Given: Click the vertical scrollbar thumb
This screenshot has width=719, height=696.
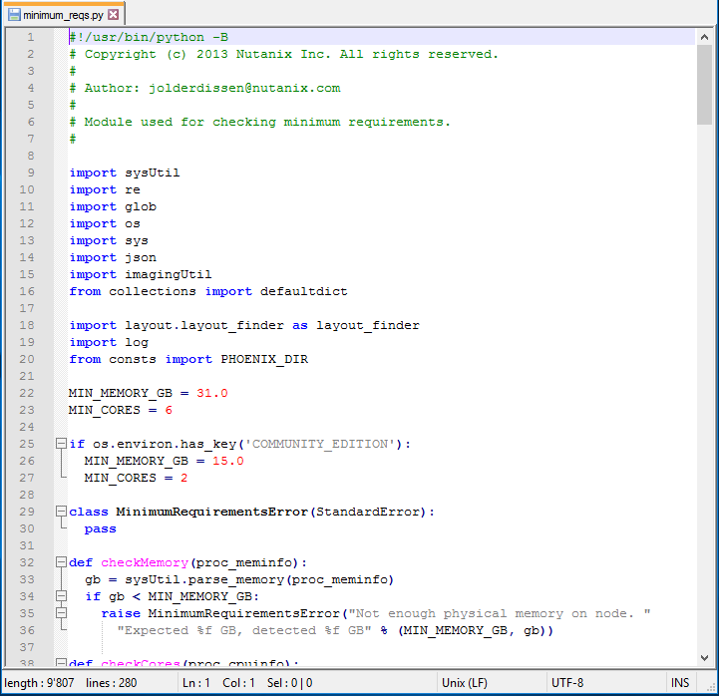Looking at the screenshot, I should [x=706, y=85].
